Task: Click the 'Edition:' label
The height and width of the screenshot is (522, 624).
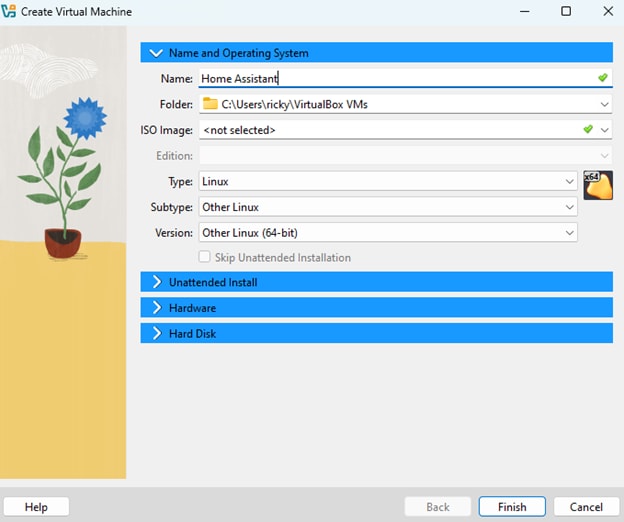Action: (x=174, y=156)
